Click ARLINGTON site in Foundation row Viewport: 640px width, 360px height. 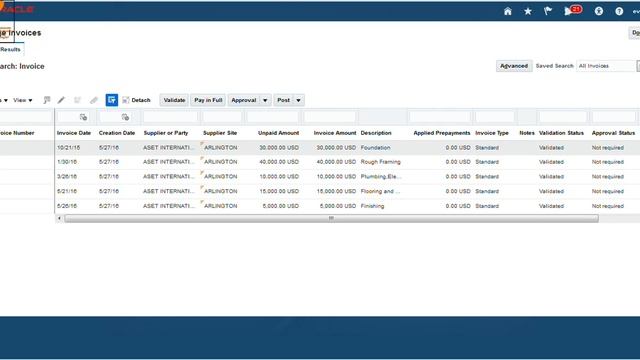220,148
